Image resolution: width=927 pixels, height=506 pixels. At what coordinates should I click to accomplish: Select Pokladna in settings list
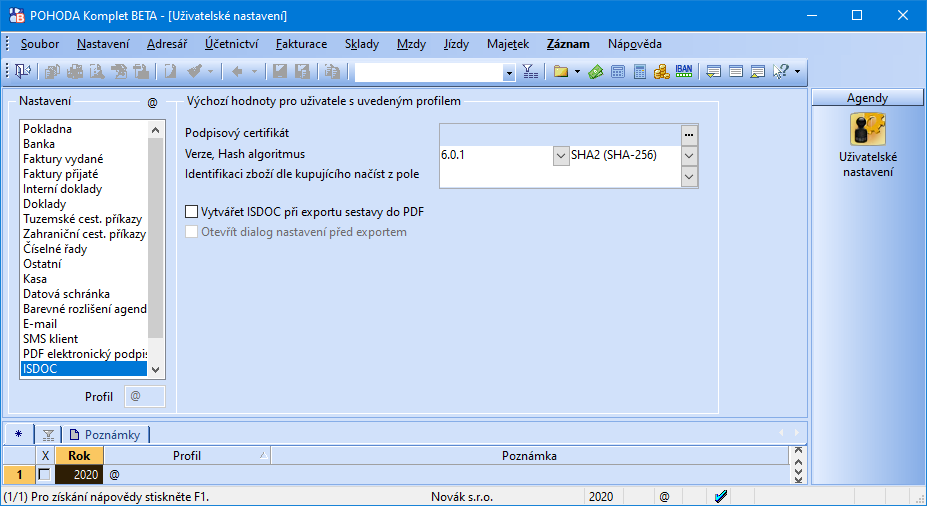coord(84,129)
